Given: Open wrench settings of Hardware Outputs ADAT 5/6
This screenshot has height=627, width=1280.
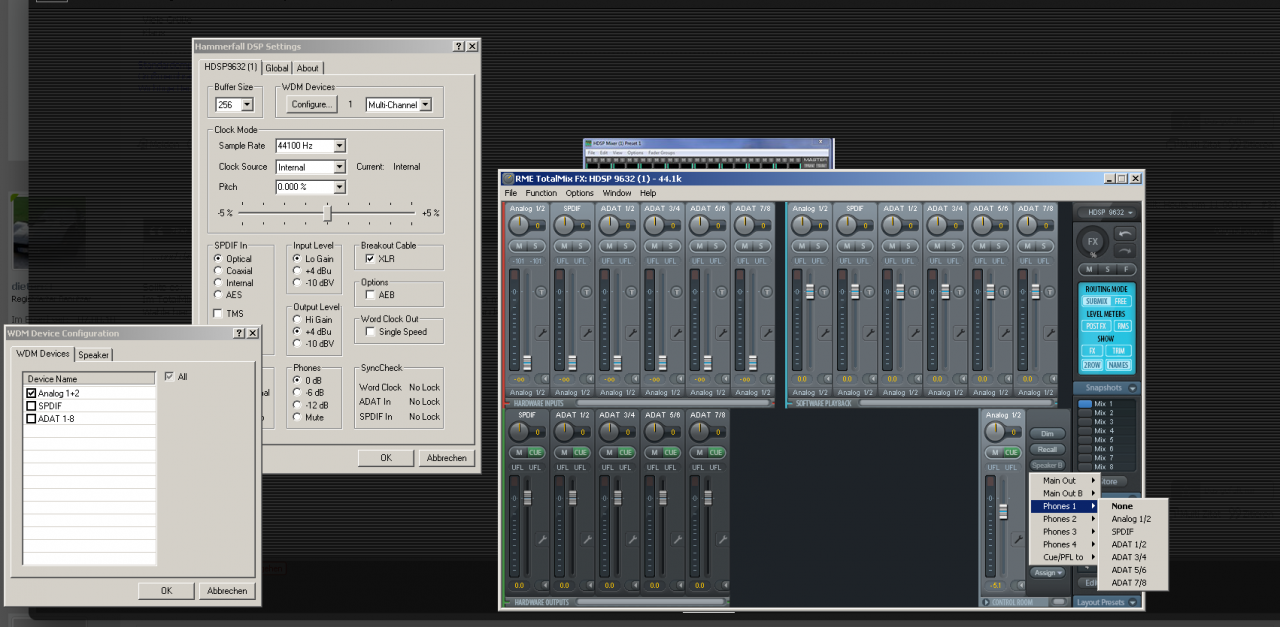Looking at the screenshot, I should click(x=677, y=539).
